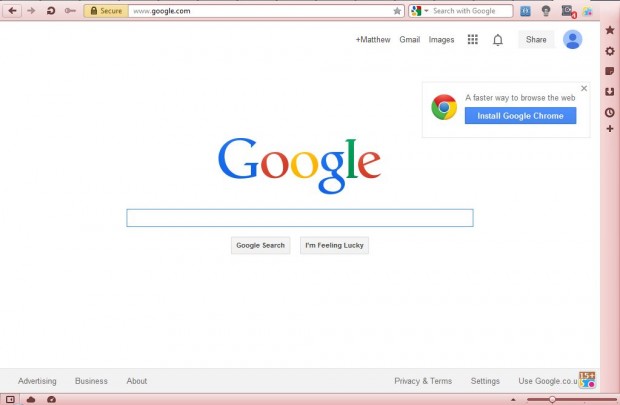
Task: Click the light bulb extension icon
Action: point(546,11)
